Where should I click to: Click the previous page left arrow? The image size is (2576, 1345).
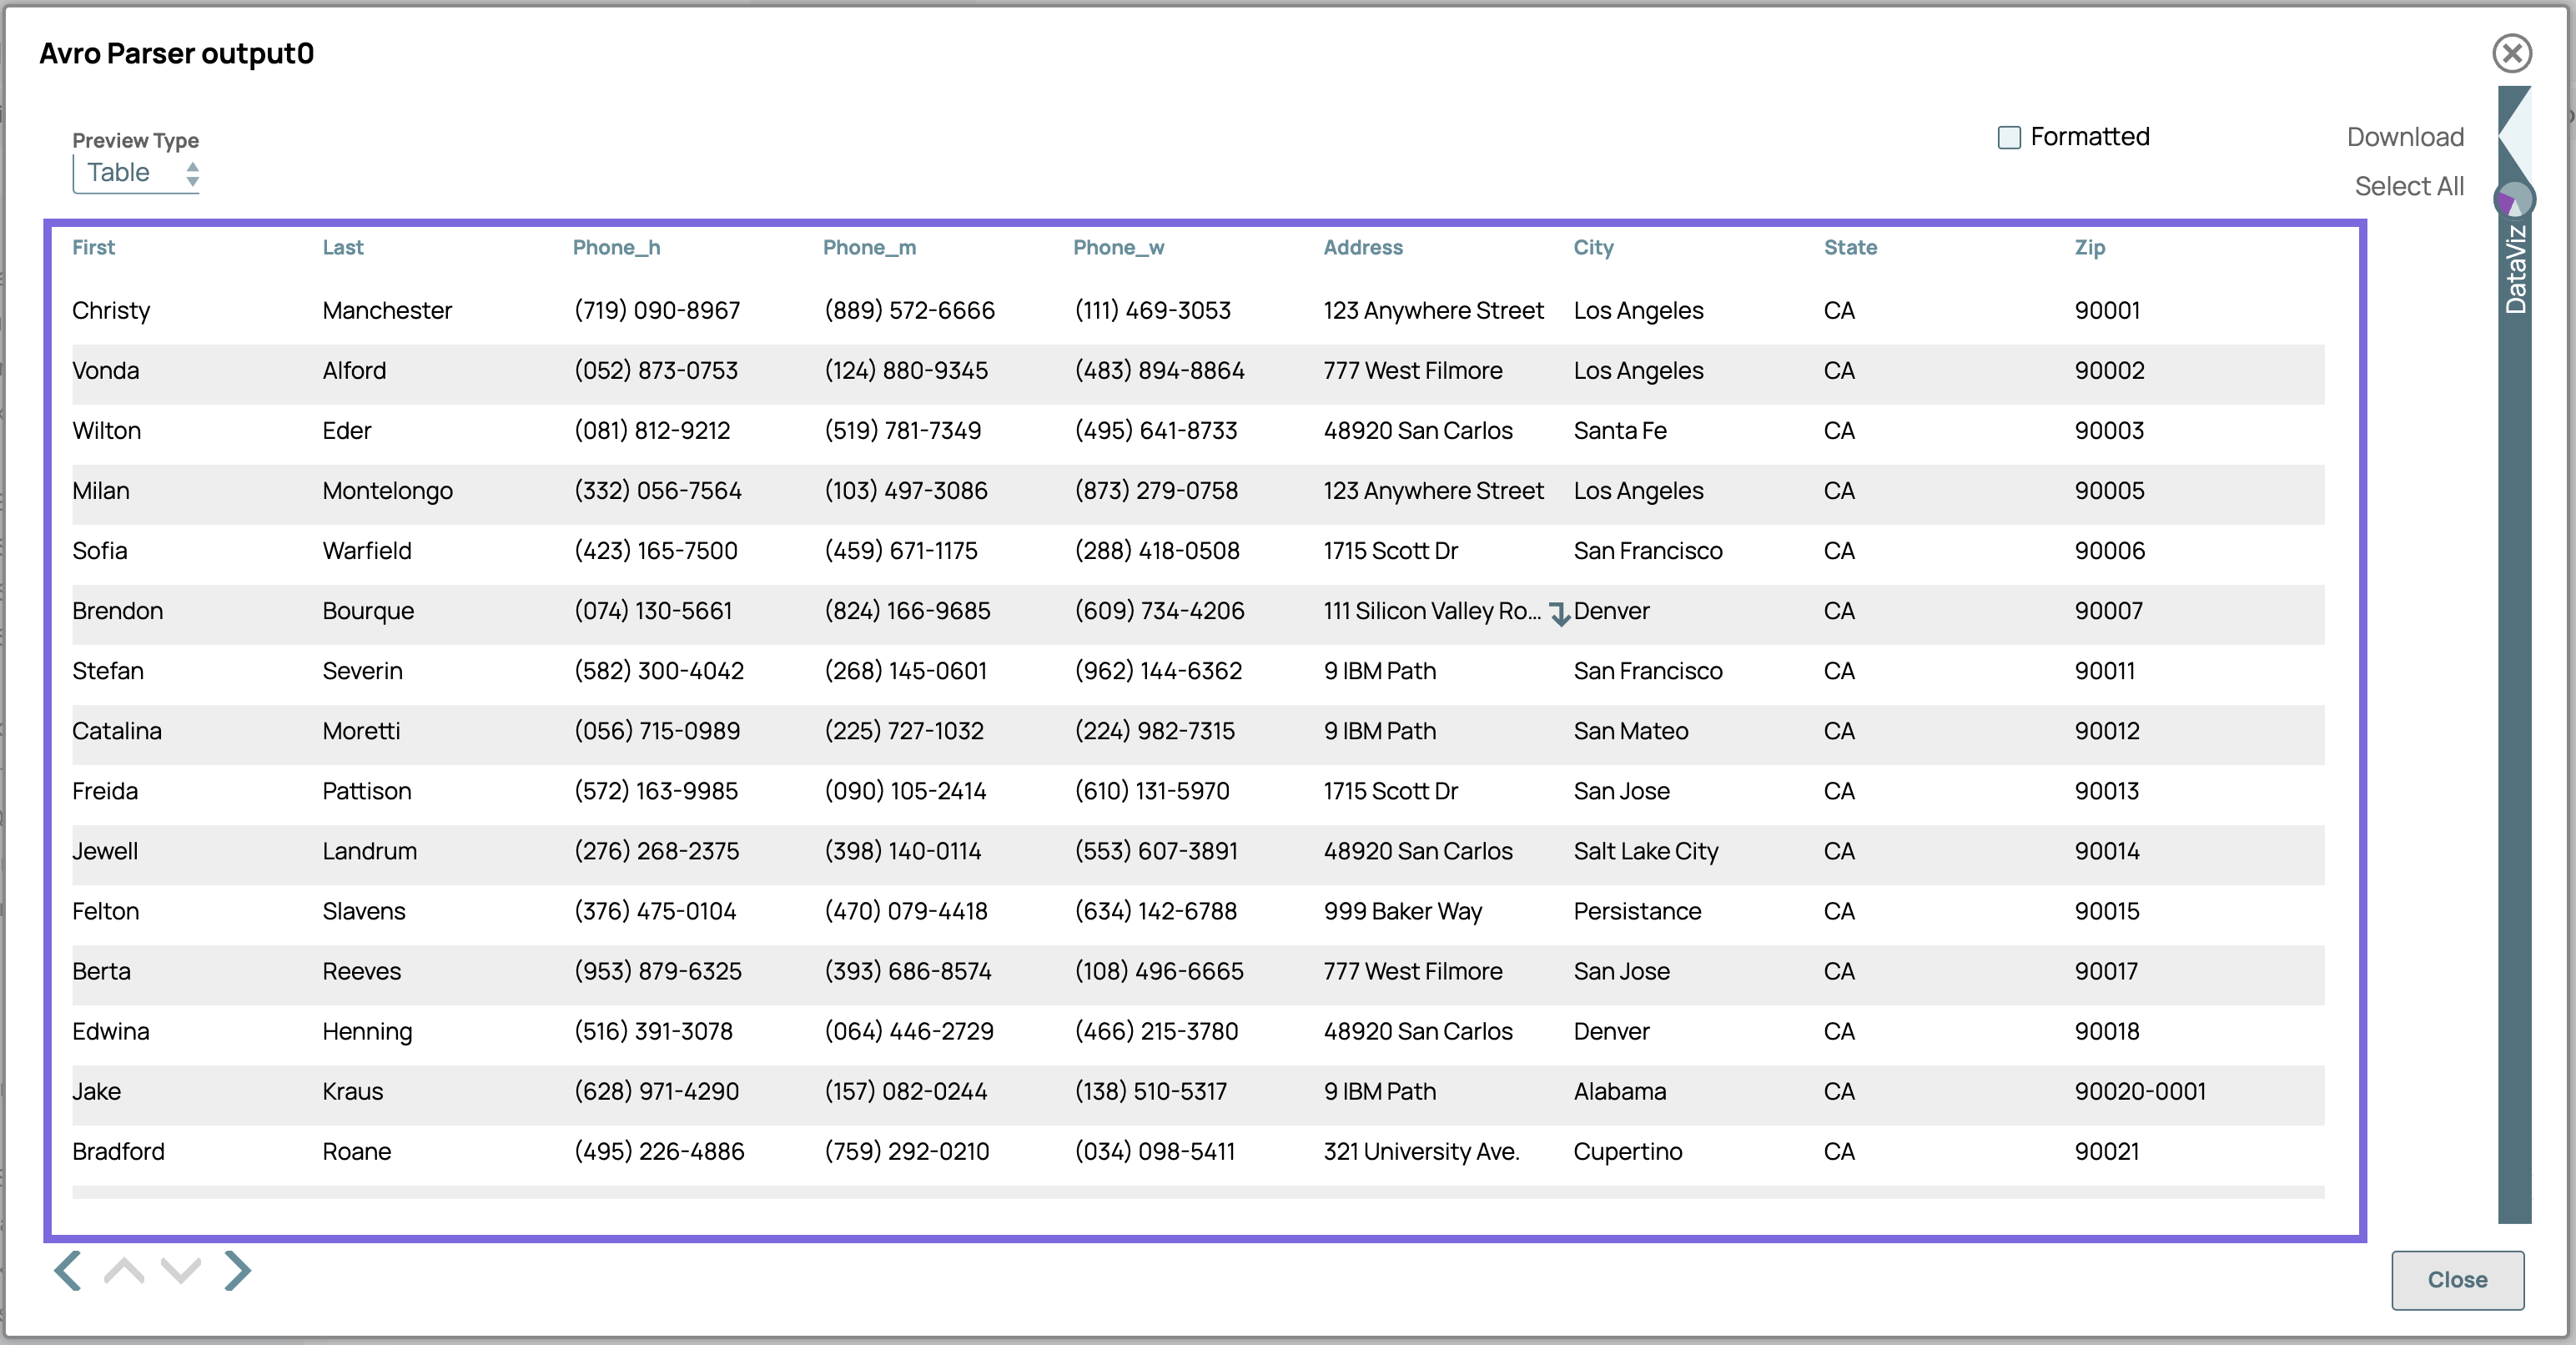(68, 1271)
